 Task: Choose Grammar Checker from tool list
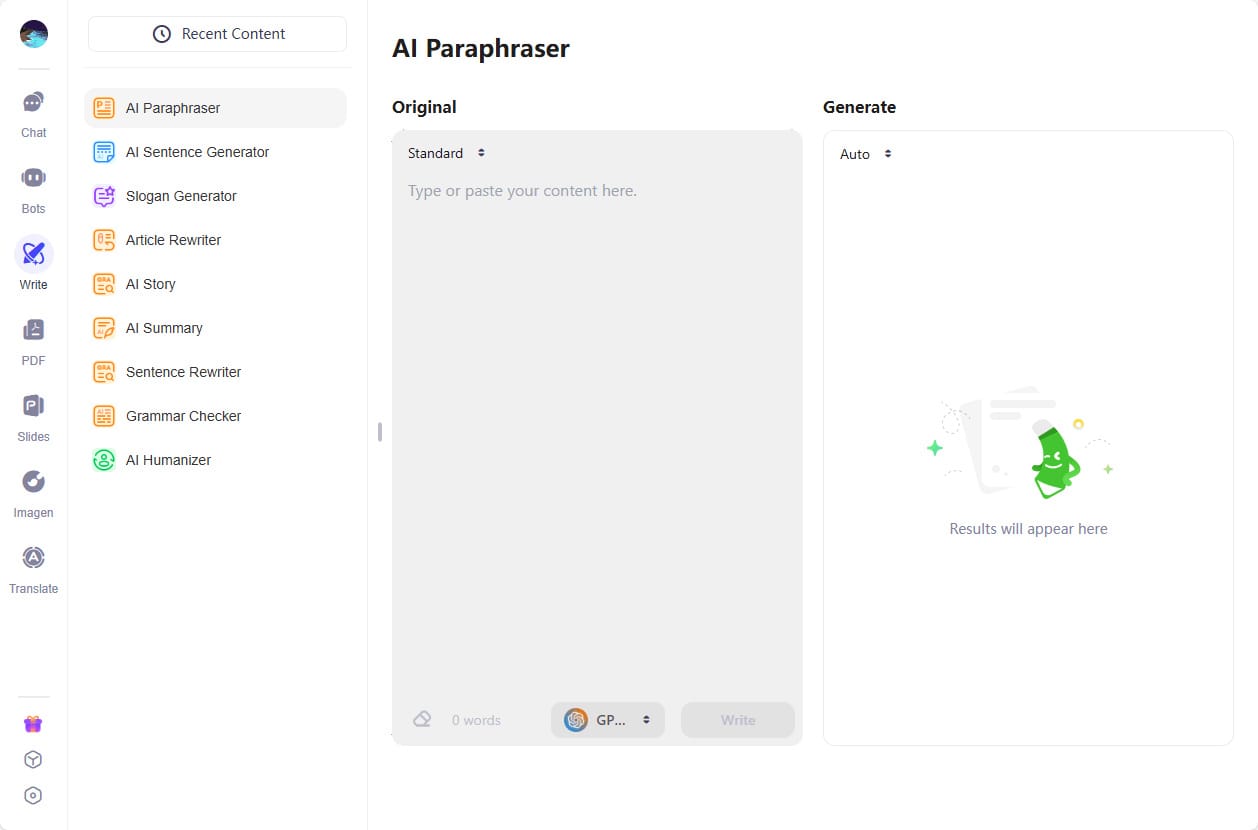click(x=183, y=416)
